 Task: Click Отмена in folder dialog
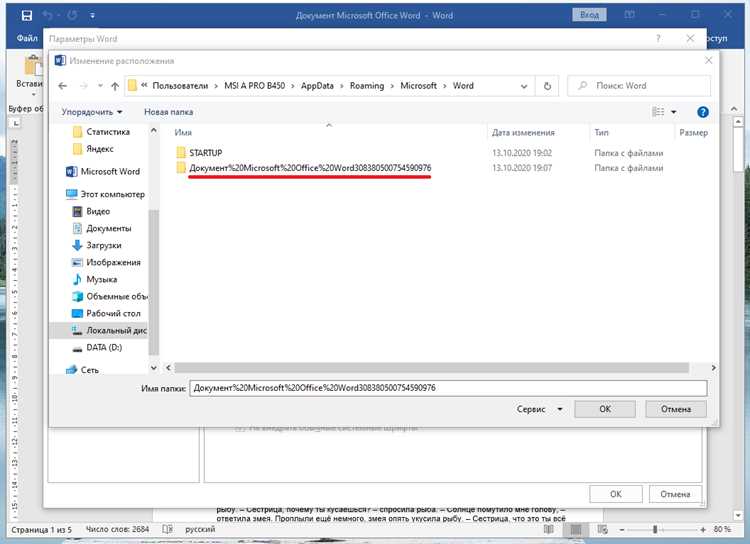click(675, 409)
